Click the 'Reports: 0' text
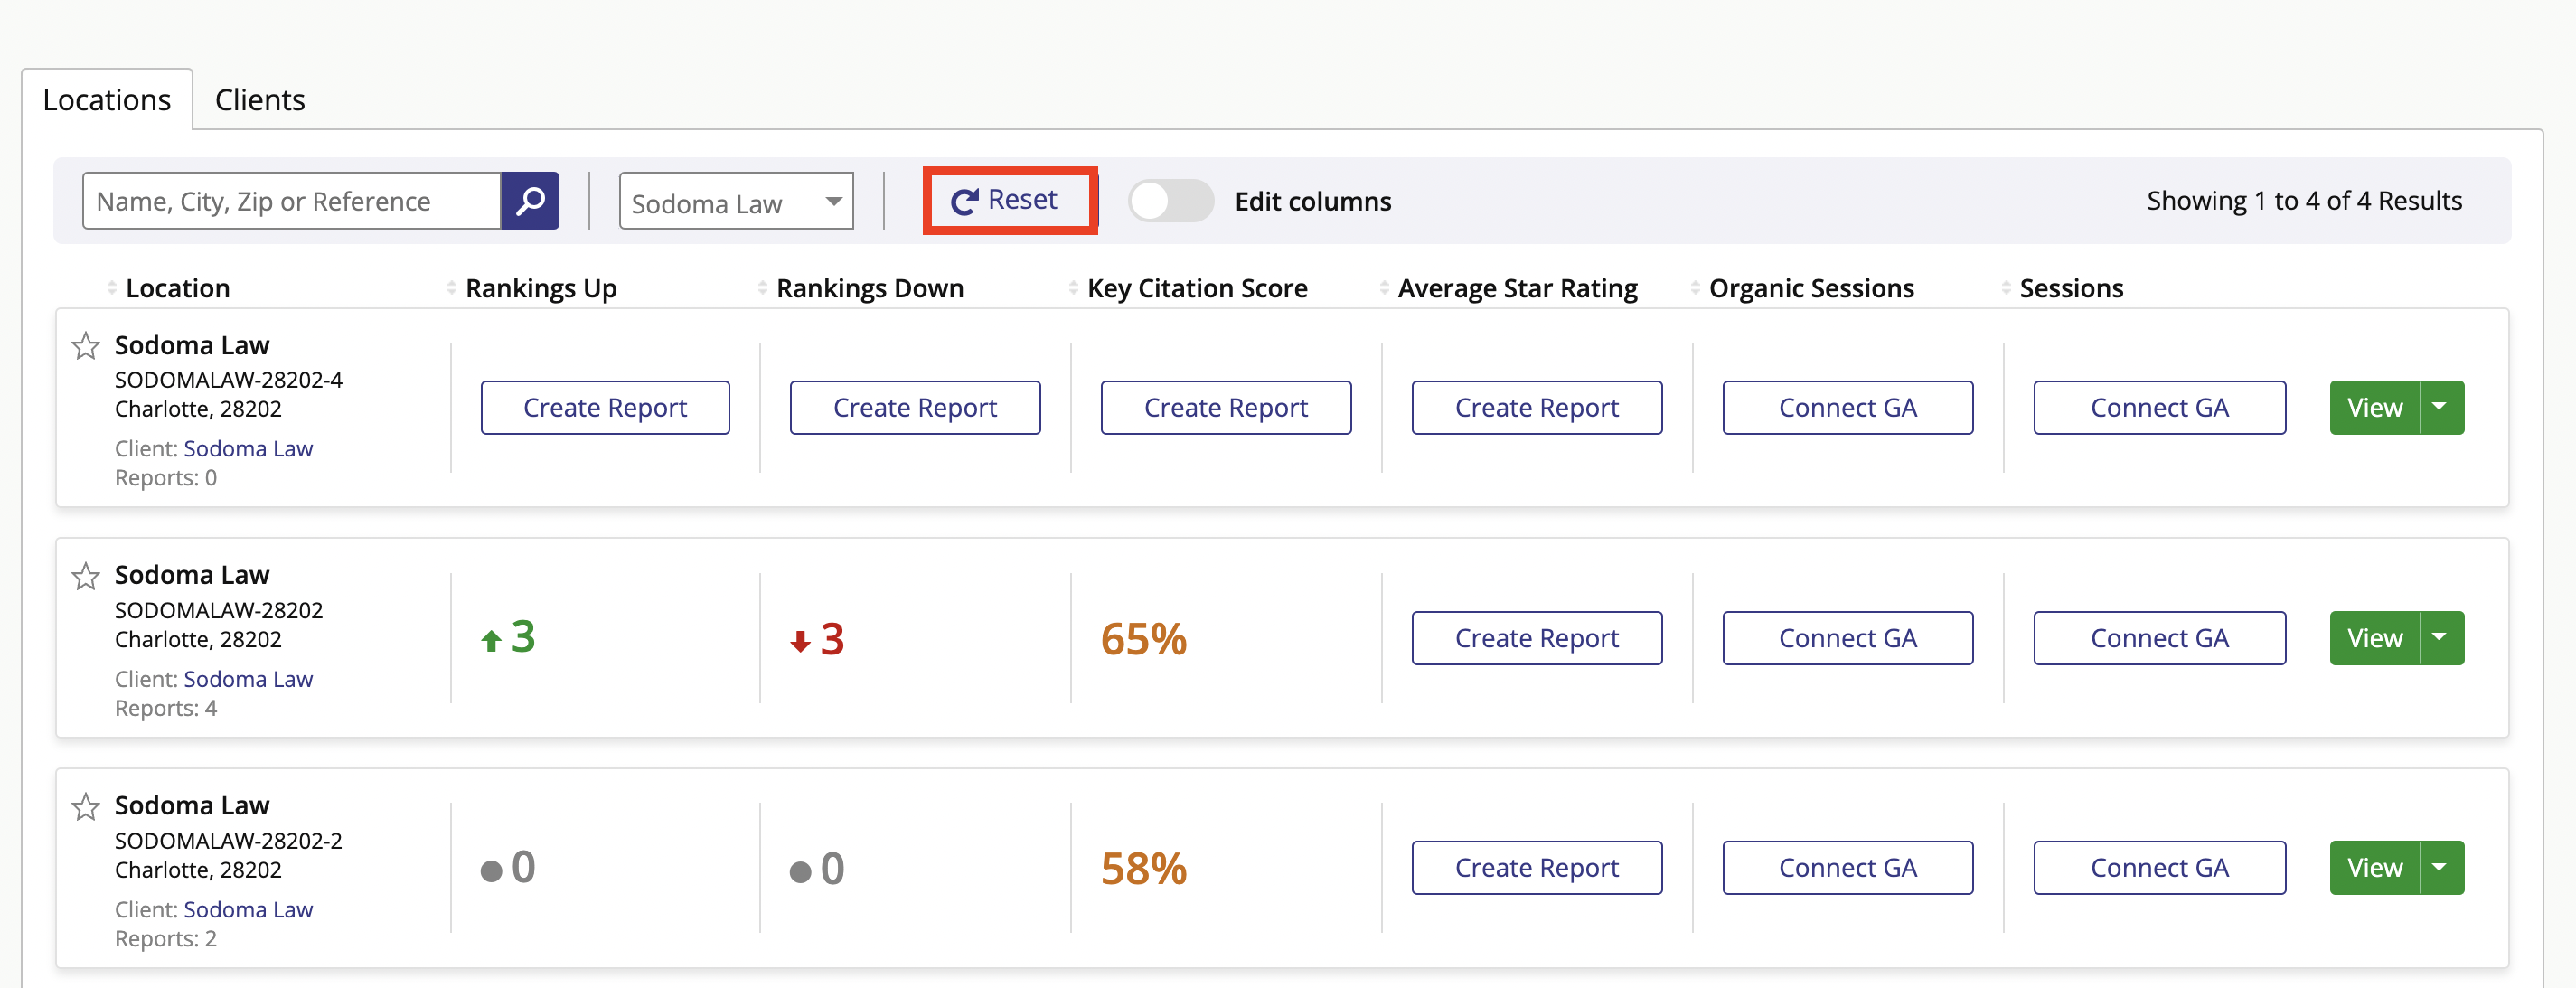This screenshot has width=2576, height=988. [x=166, y=478]
